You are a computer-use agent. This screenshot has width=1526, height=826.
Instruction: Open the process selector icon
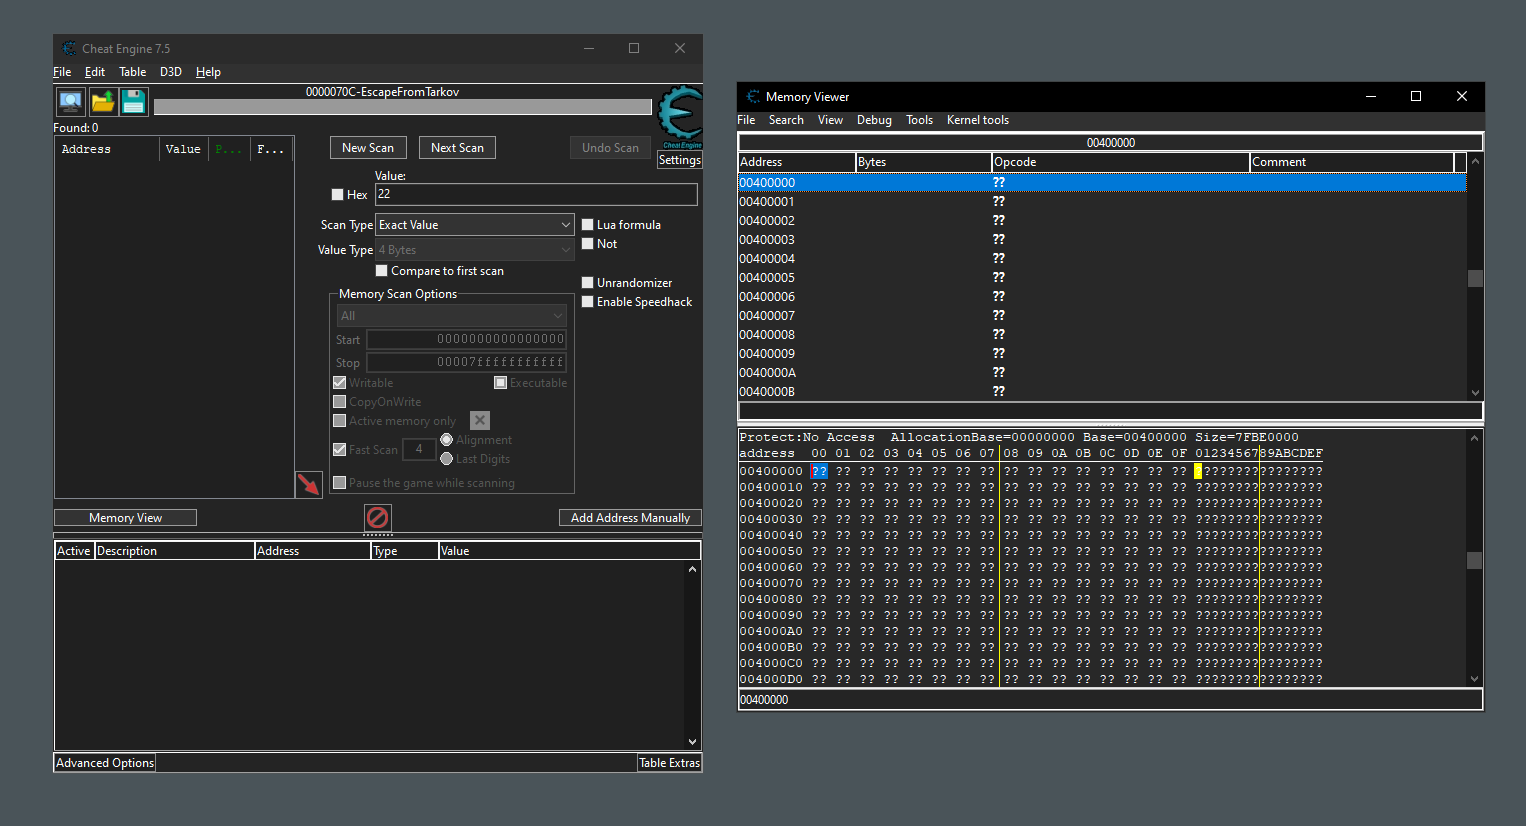click(70, 101)
